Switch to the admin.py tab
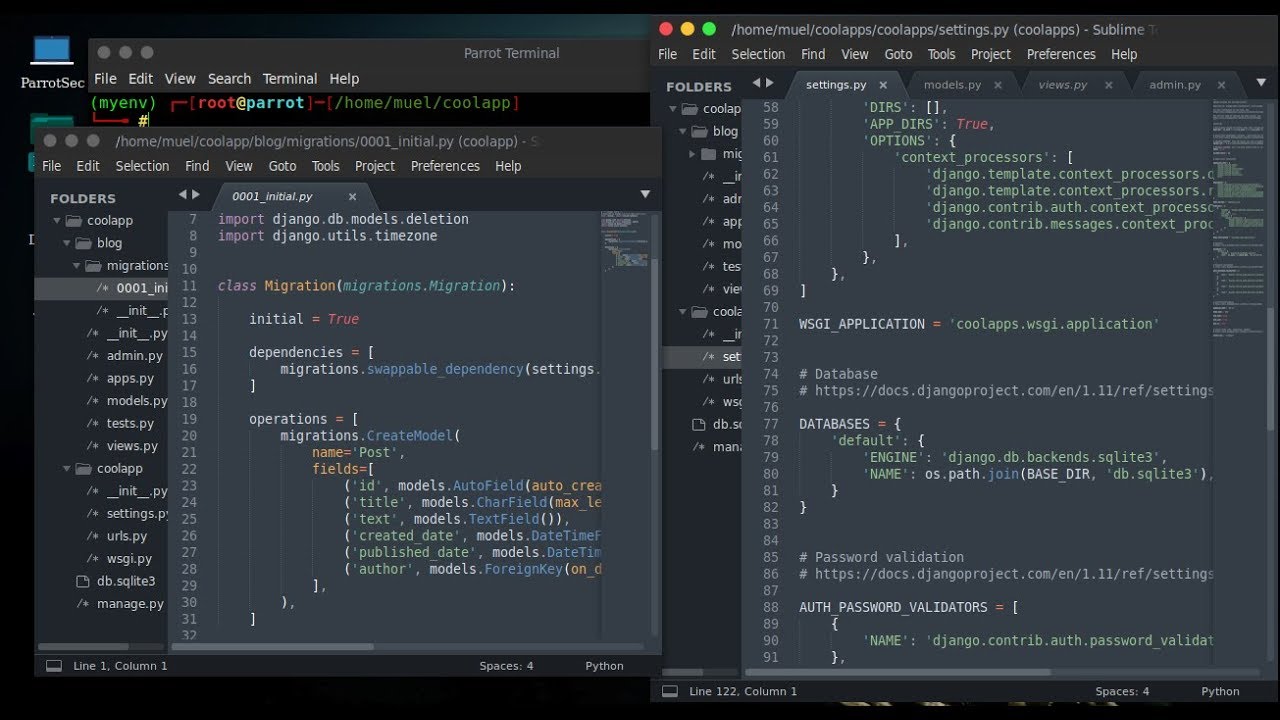 (x=1175, y=86)
